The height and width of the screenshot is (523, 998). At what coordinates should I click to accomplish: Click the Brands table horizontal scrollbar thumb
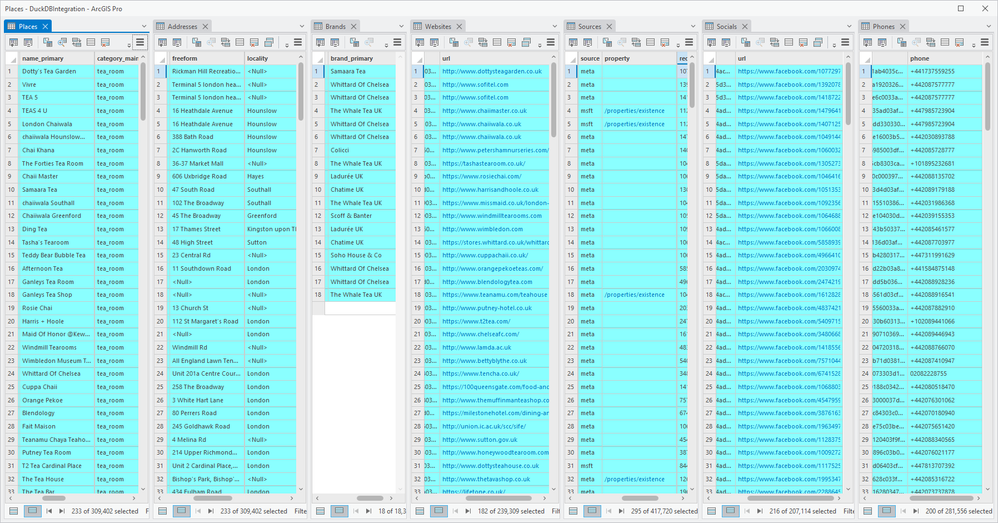tap(370, 498)
